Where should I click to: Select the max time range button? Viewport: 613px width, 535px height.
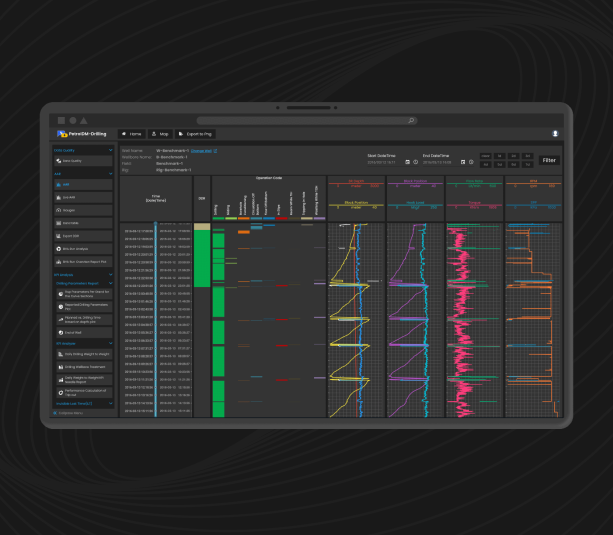pos(486,156)
